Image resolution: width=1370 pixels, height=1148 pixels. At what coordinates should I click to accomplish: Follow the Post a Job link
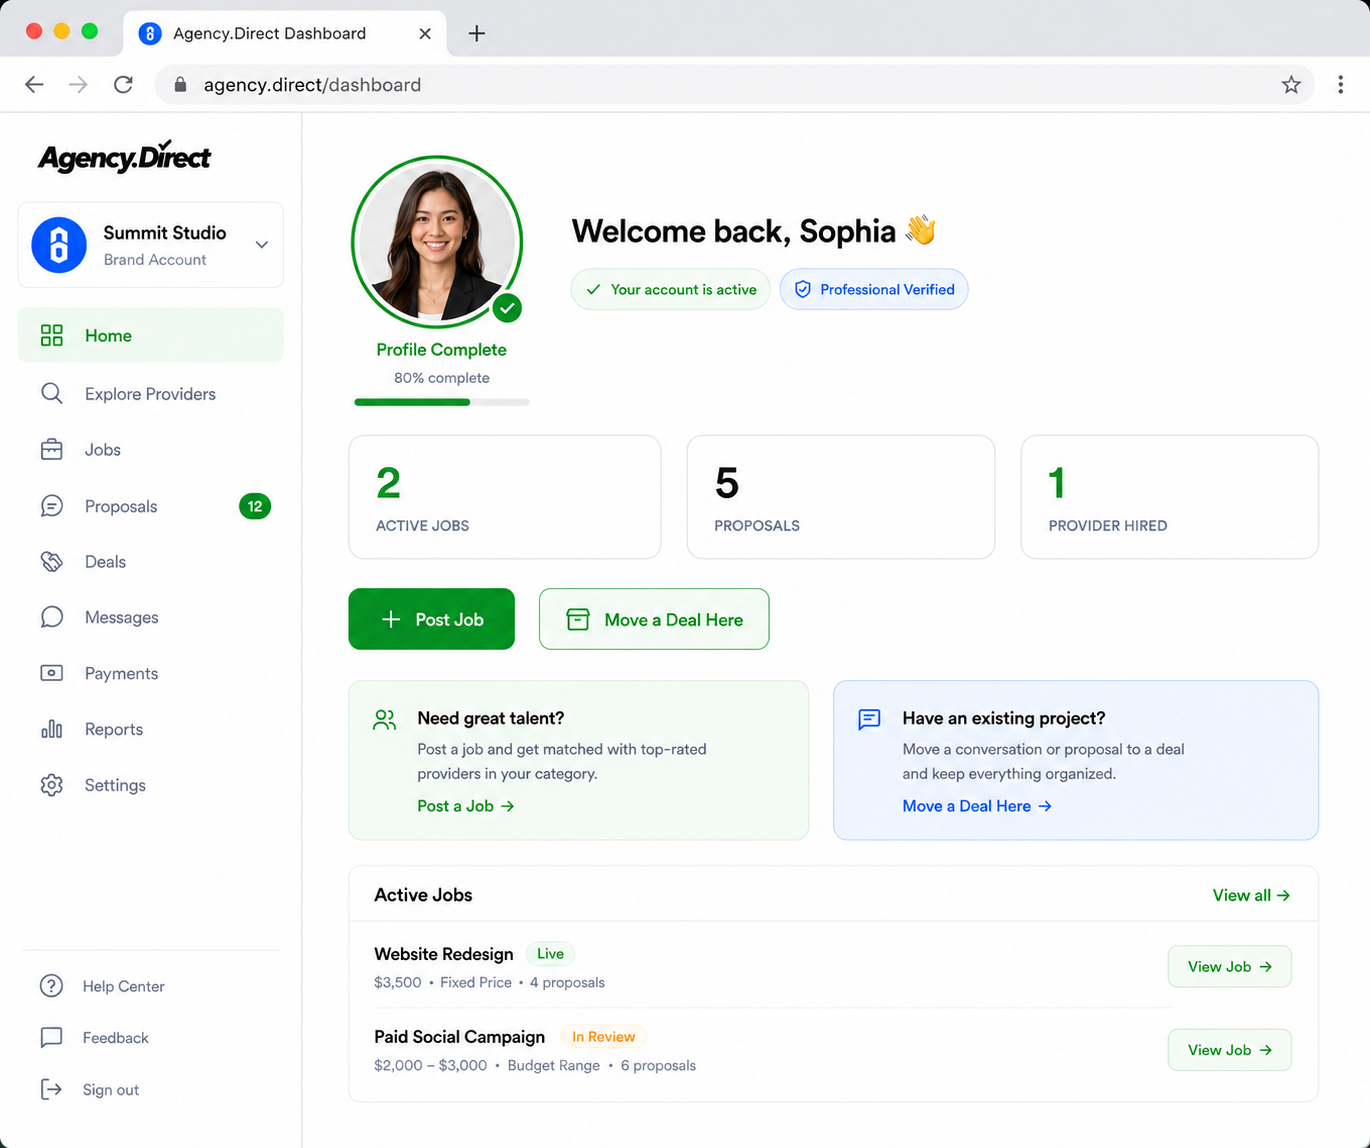pyautogui.click(x=465, y=806)
